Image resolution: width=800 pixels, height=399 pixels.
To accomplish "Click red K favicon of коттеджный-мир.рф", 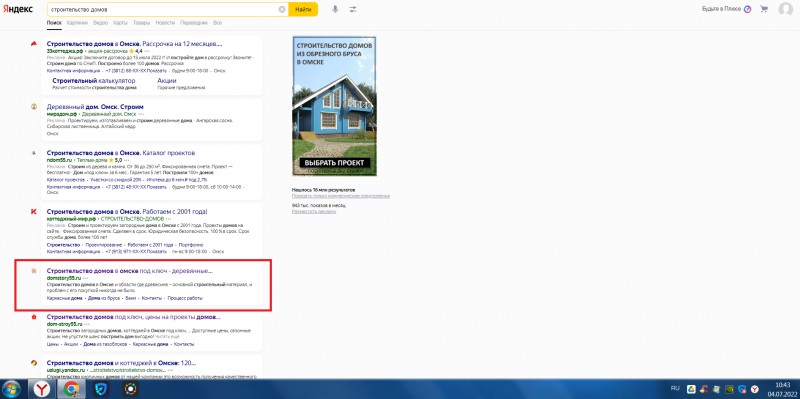I will [x=34, y=211].
